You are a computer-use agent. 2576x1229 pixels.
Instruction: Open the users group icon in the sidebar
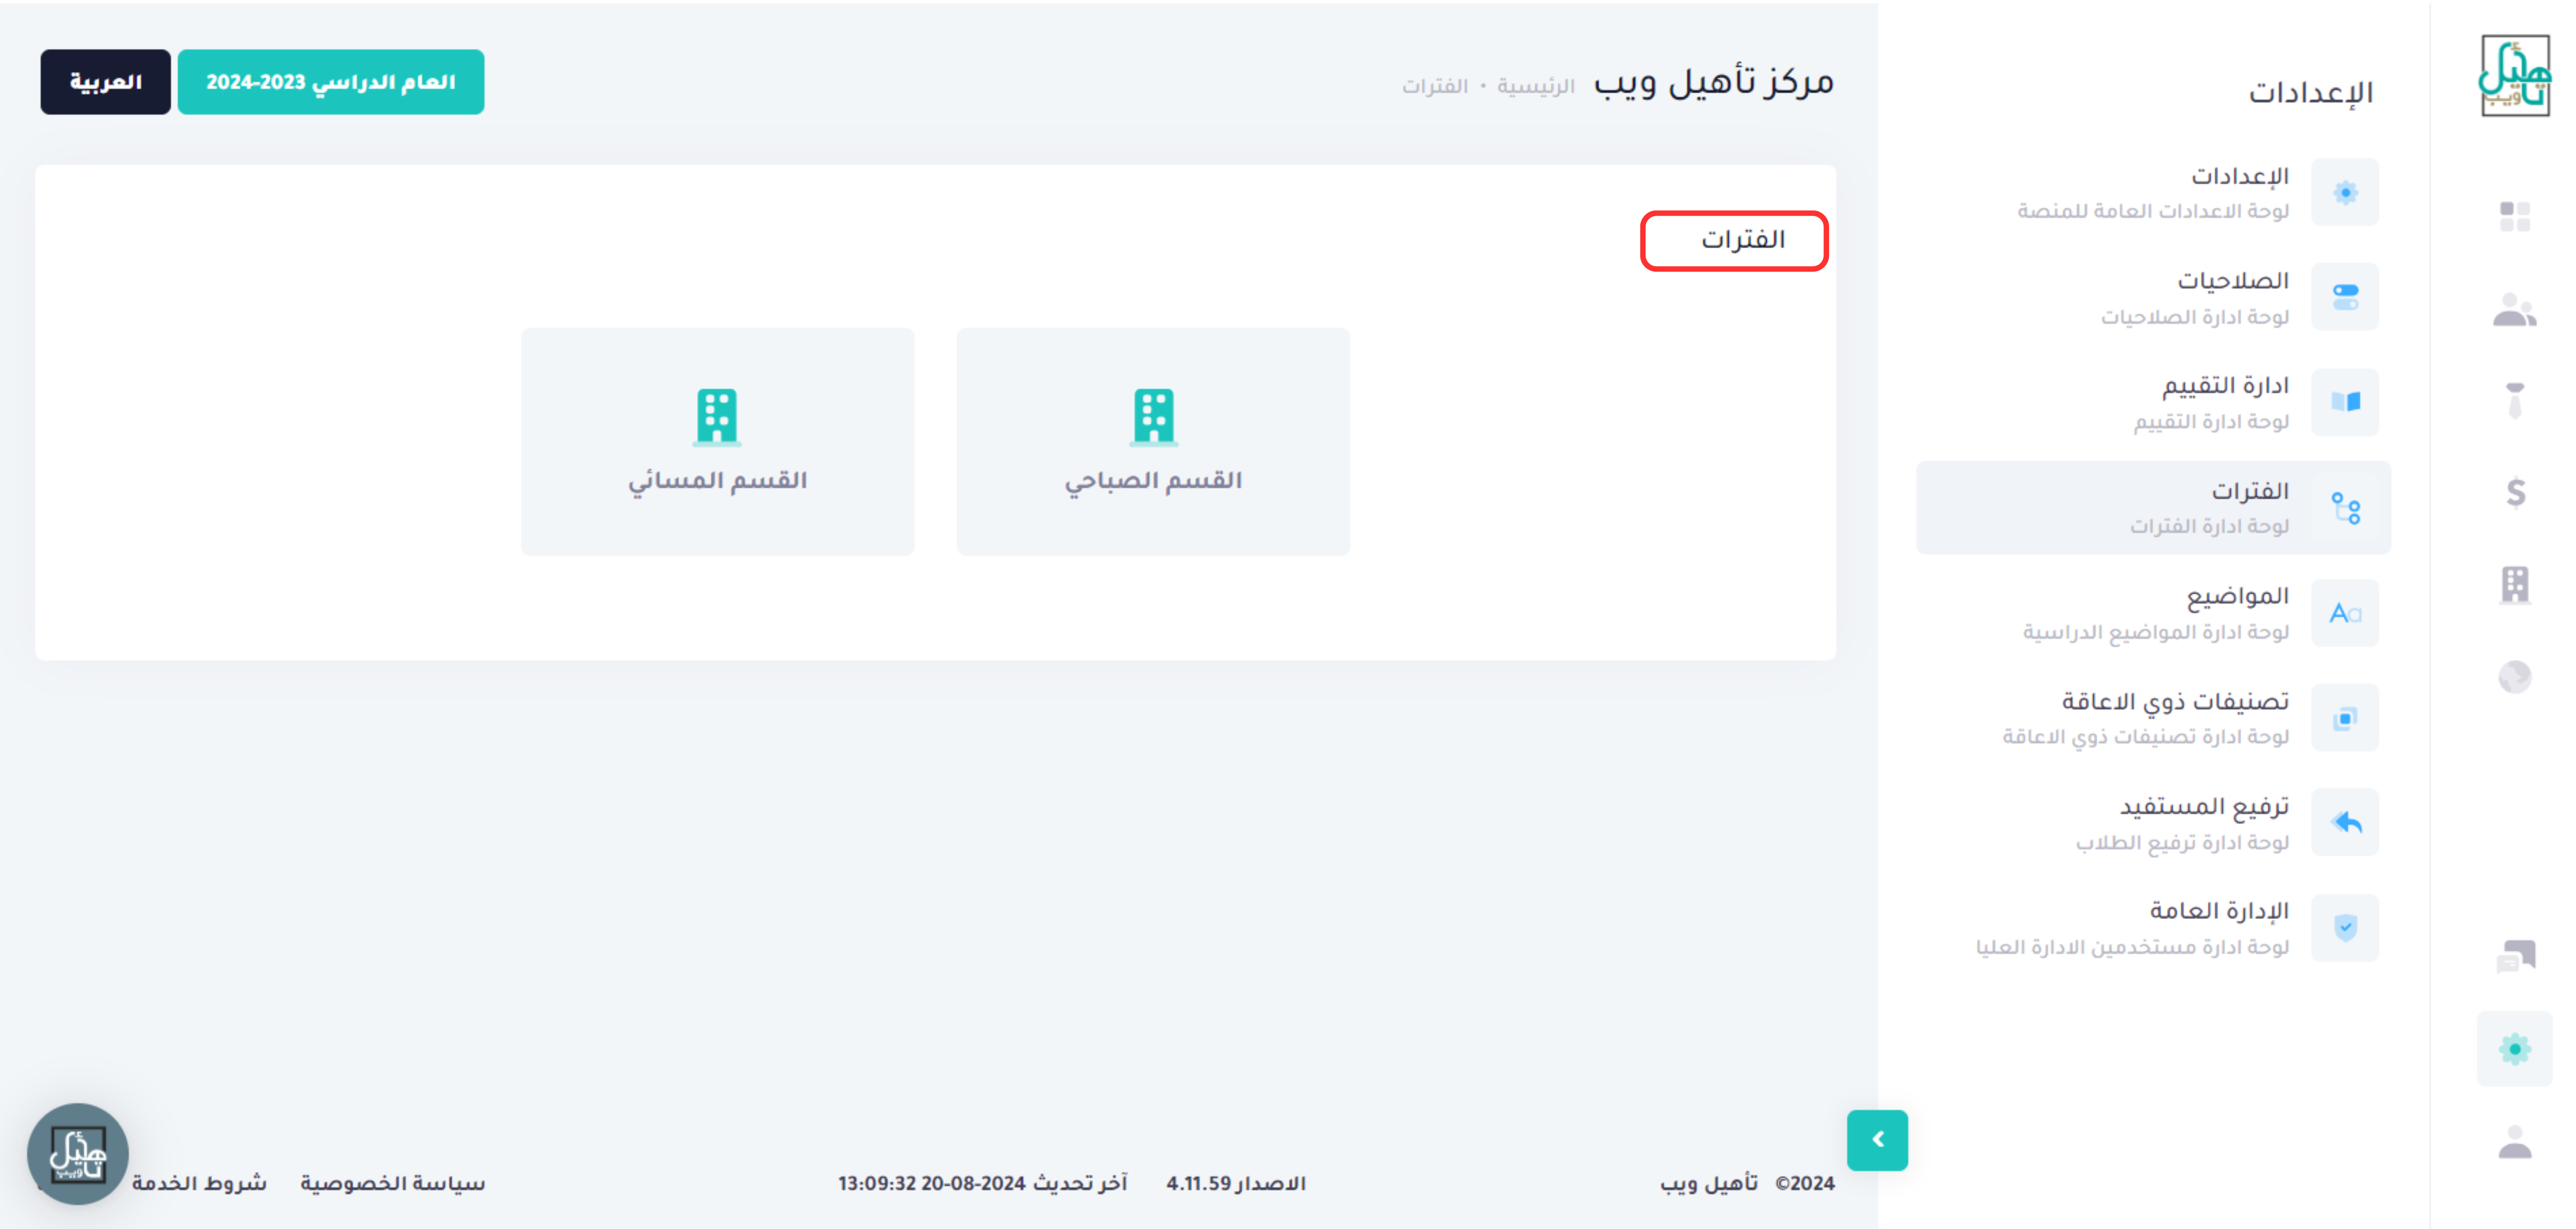tap(2514, 310)
